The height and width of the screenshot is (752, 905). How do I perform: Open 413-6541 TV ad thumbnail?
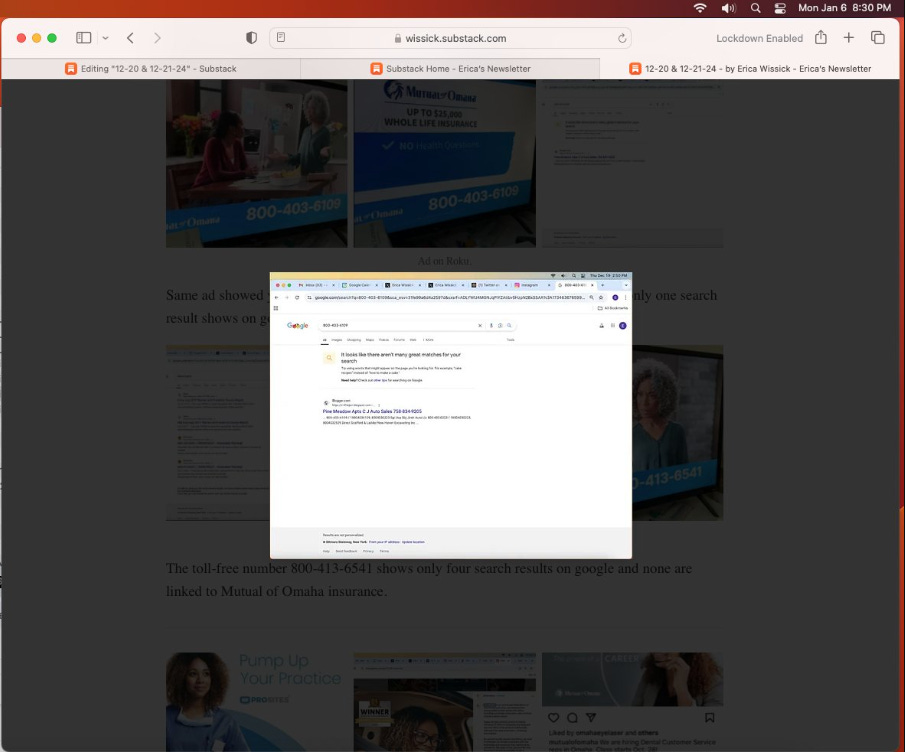coord(678,433)
